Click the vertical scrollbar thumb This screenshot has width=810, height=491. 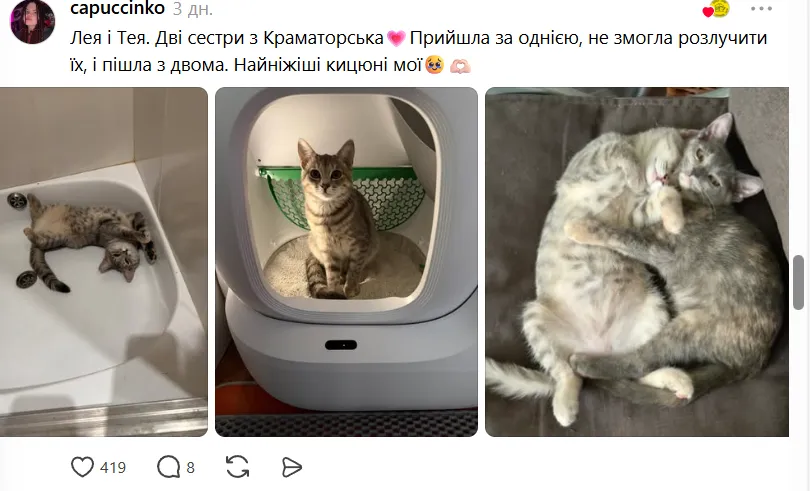point(799,282)
